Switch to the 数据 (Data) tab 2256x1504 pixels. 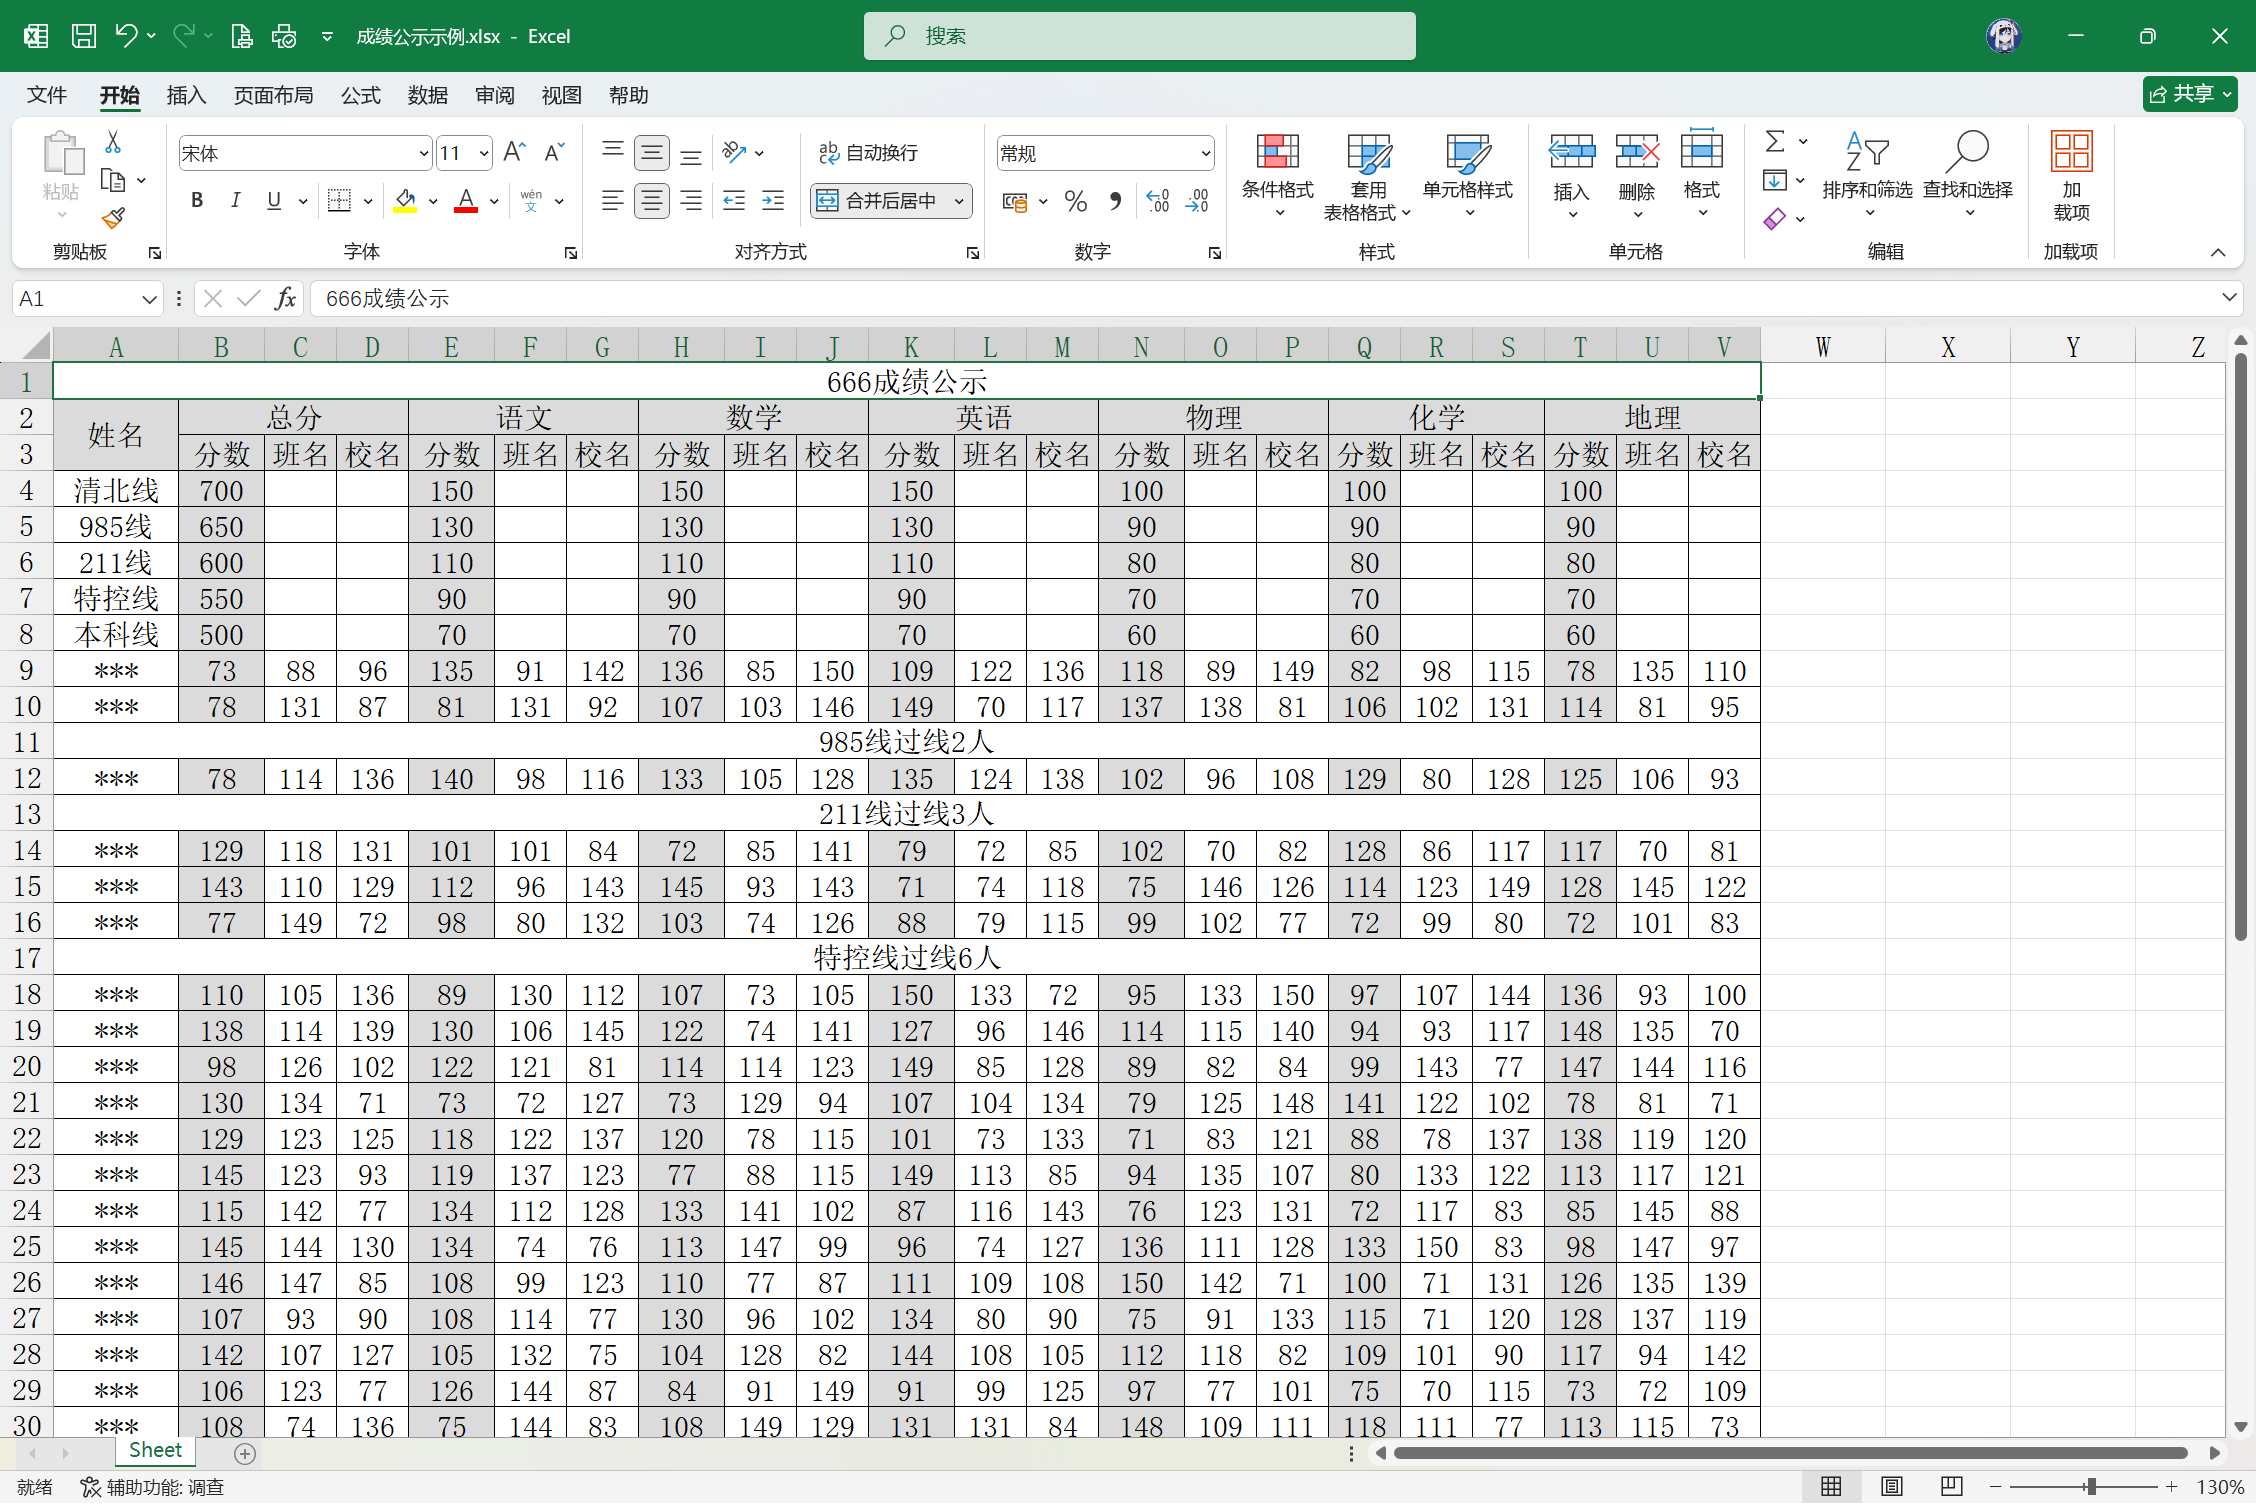(427, 95)
